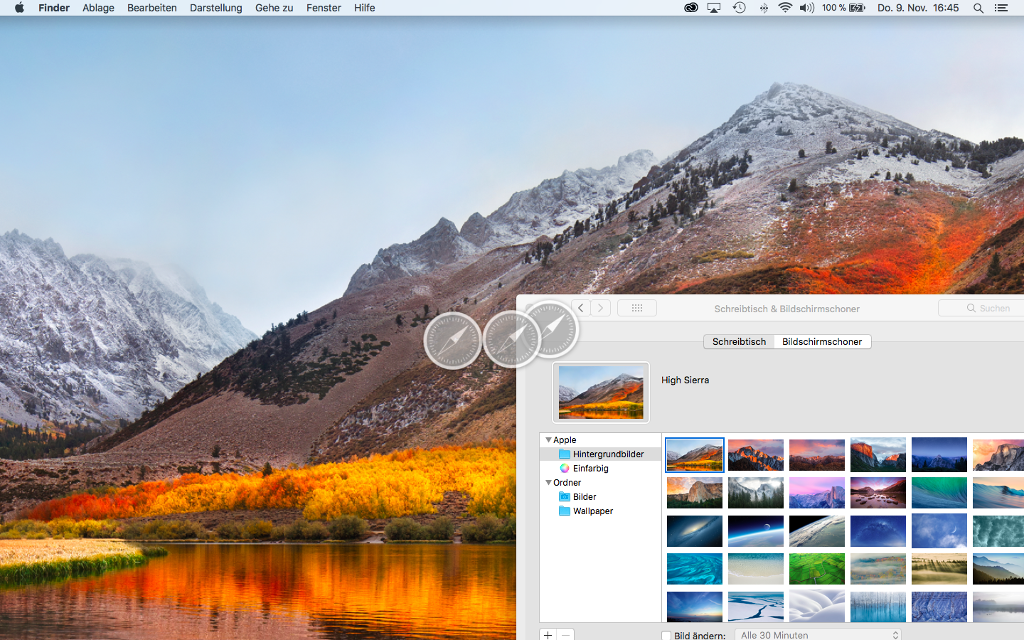Switch to the Bildschirmschoner tab
This screenshot has width=1024, height=640.
tap(822, 342)
